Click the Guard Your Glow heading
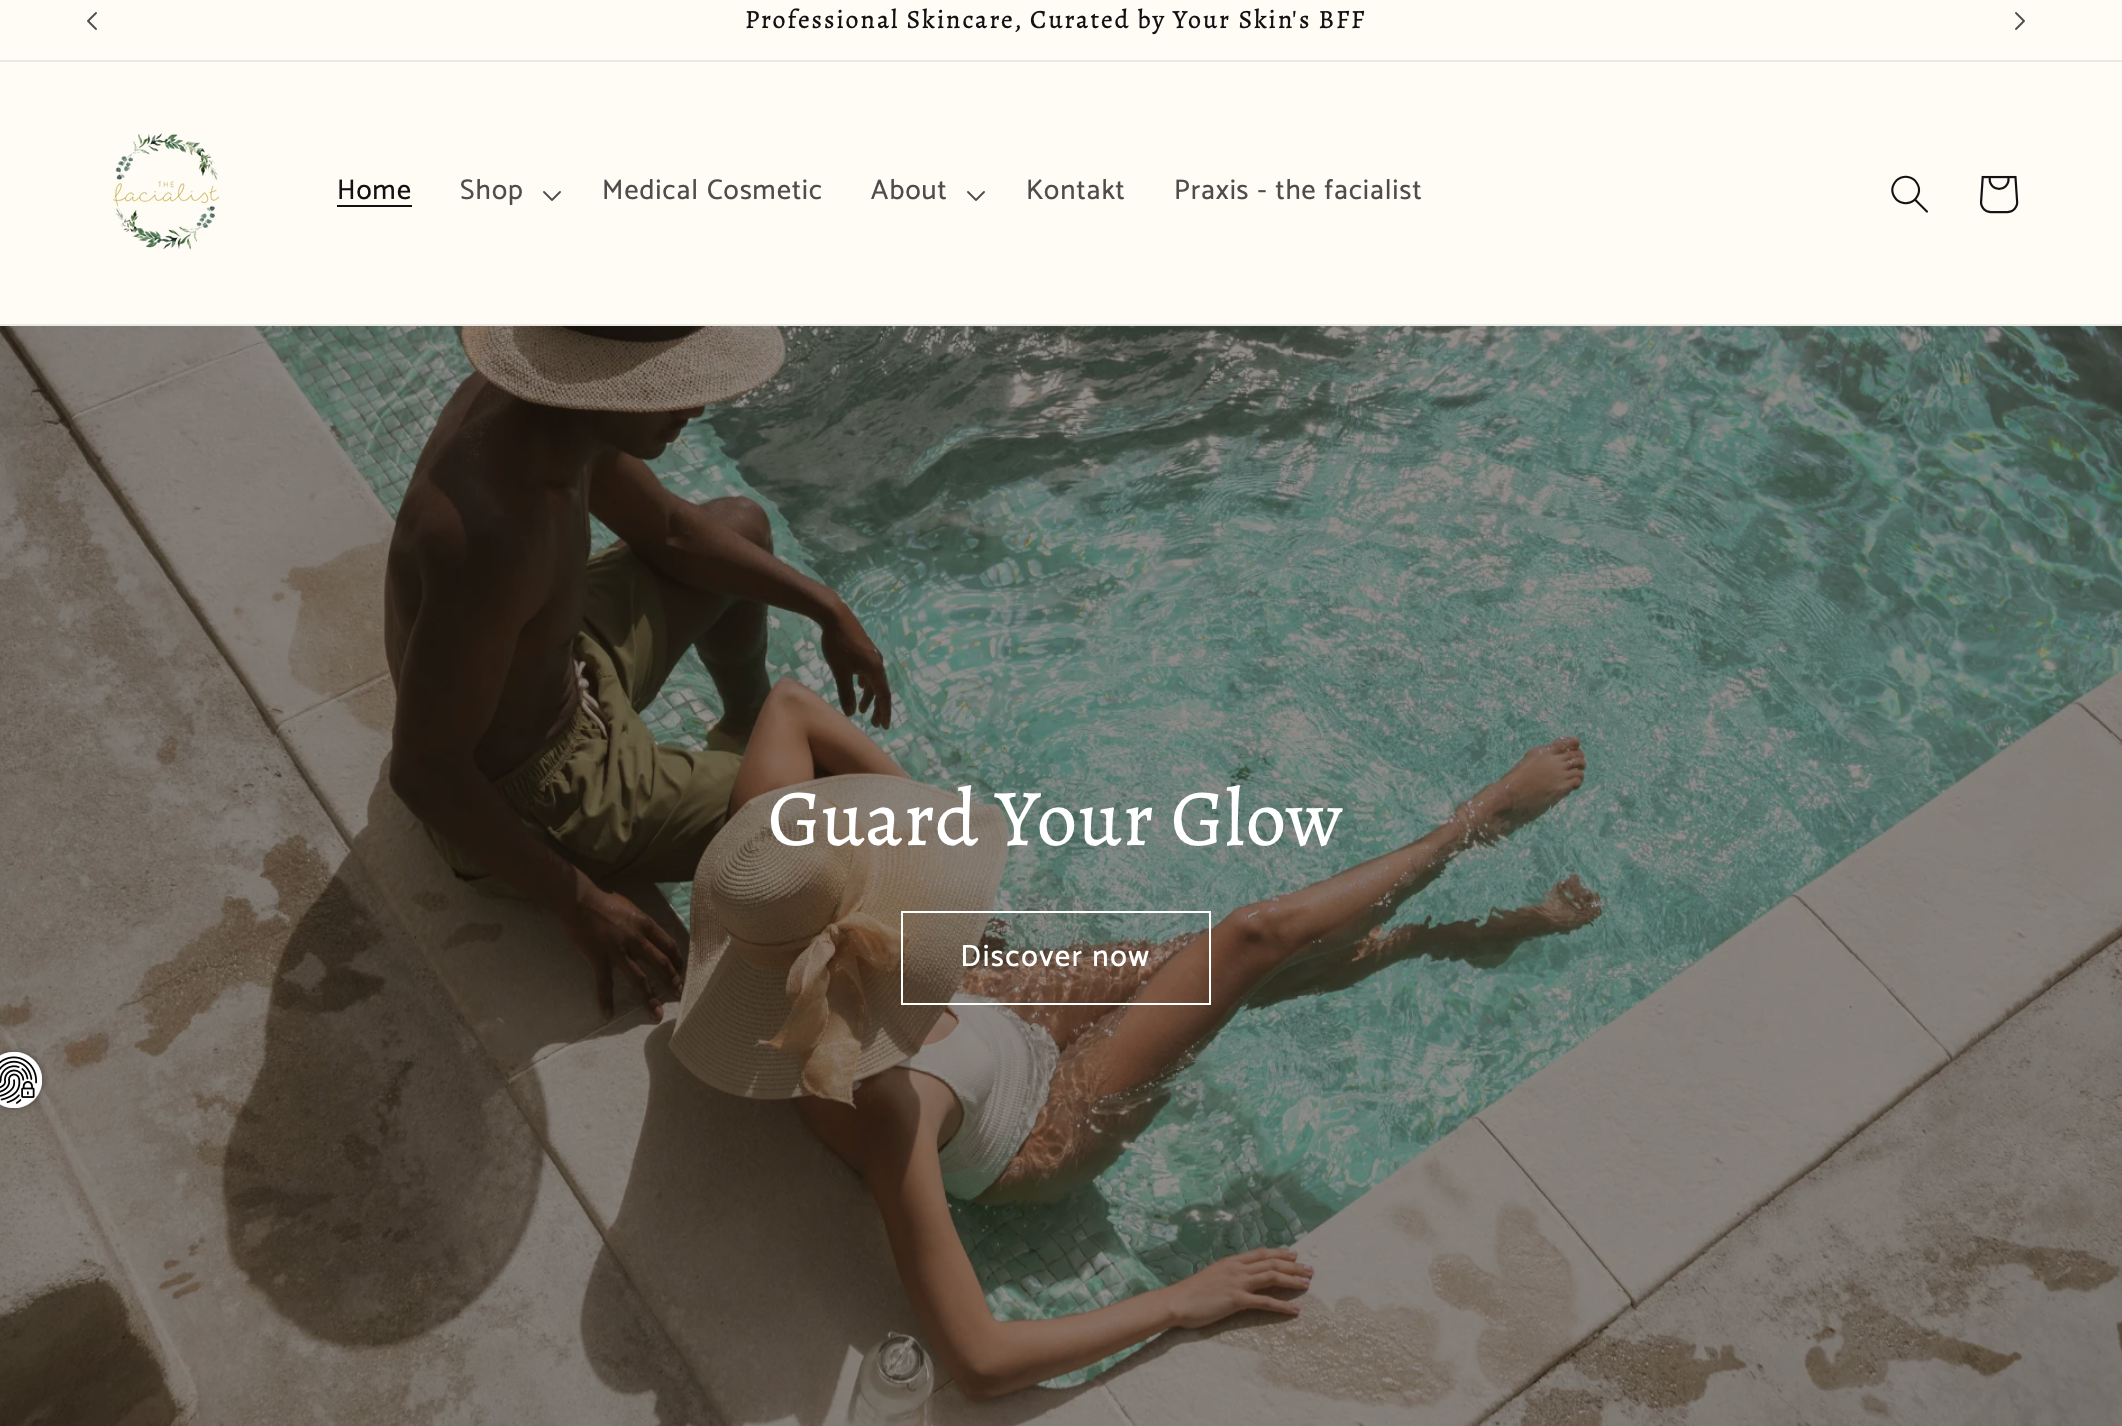Image resolution: width=2122 pixels, height=1426 pixels. (x=1055, y=819)
